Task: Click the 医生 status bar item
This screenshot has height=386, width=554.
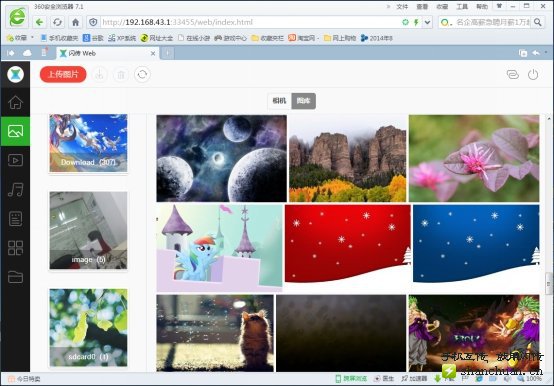Action: (384, 379)
